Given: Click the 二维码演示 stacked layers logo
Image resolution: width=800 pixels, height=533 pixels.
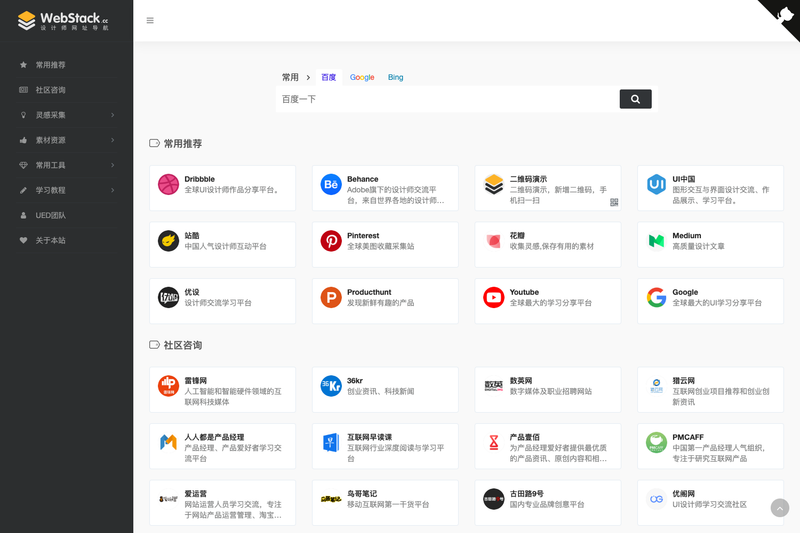Looking at the screenshot, I should tap(493, 185).
